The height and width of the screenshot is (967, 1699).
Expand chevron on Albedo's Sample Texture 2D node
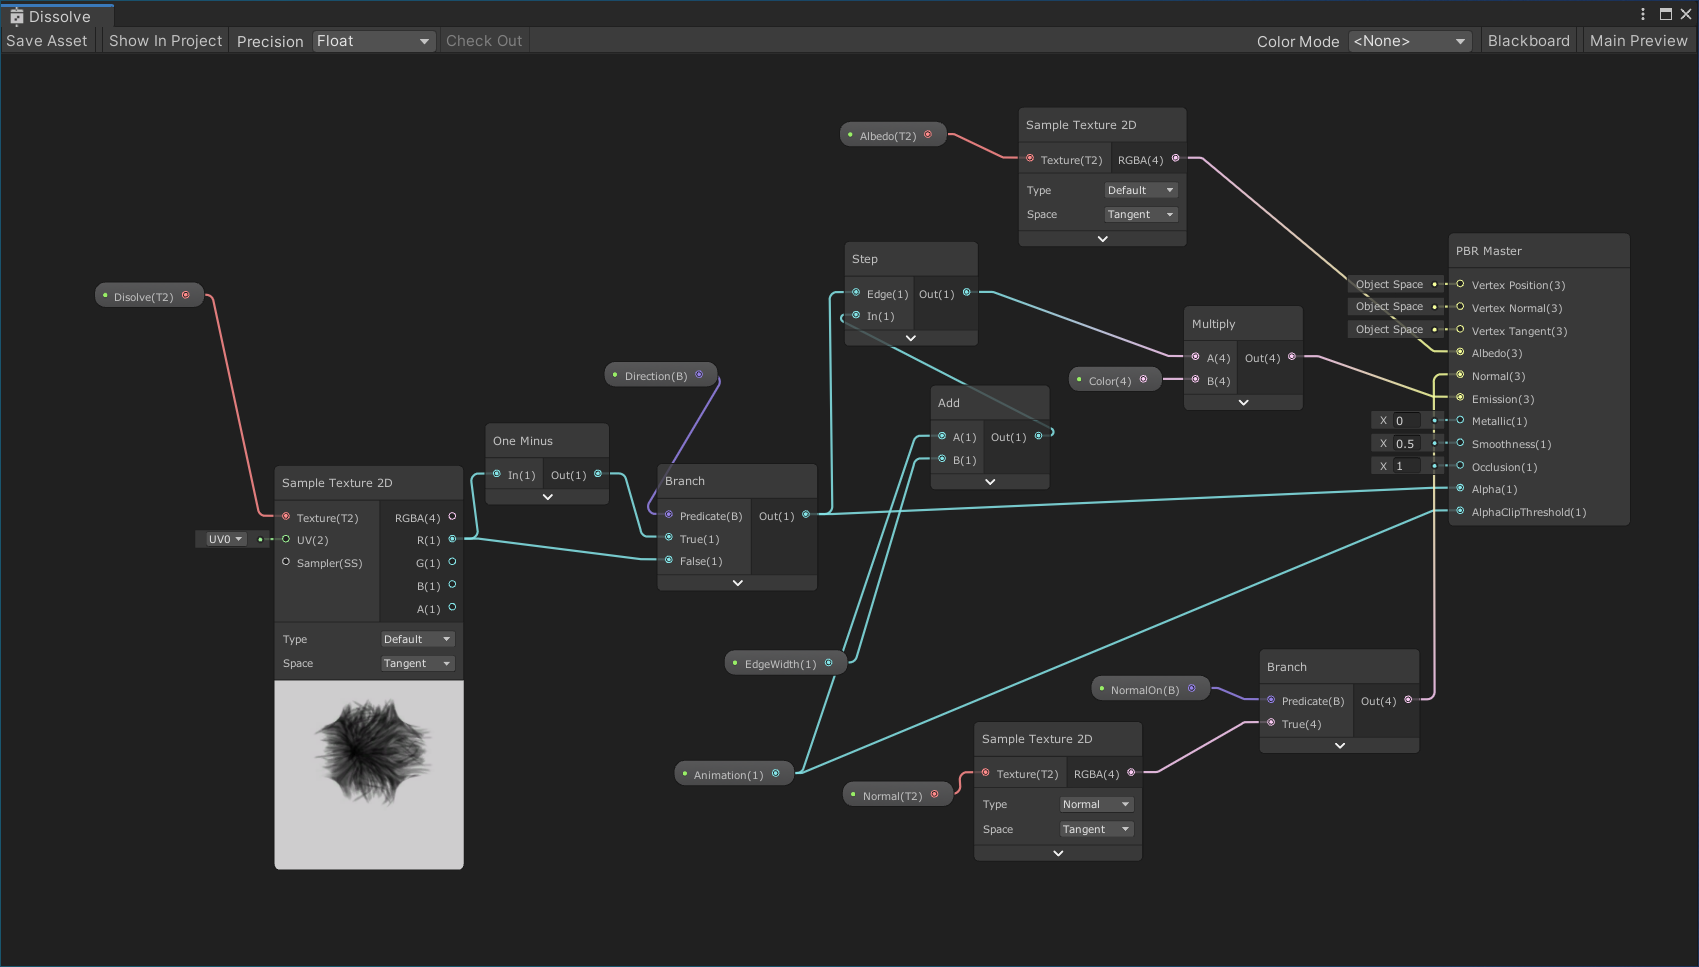click(1102, 239)
